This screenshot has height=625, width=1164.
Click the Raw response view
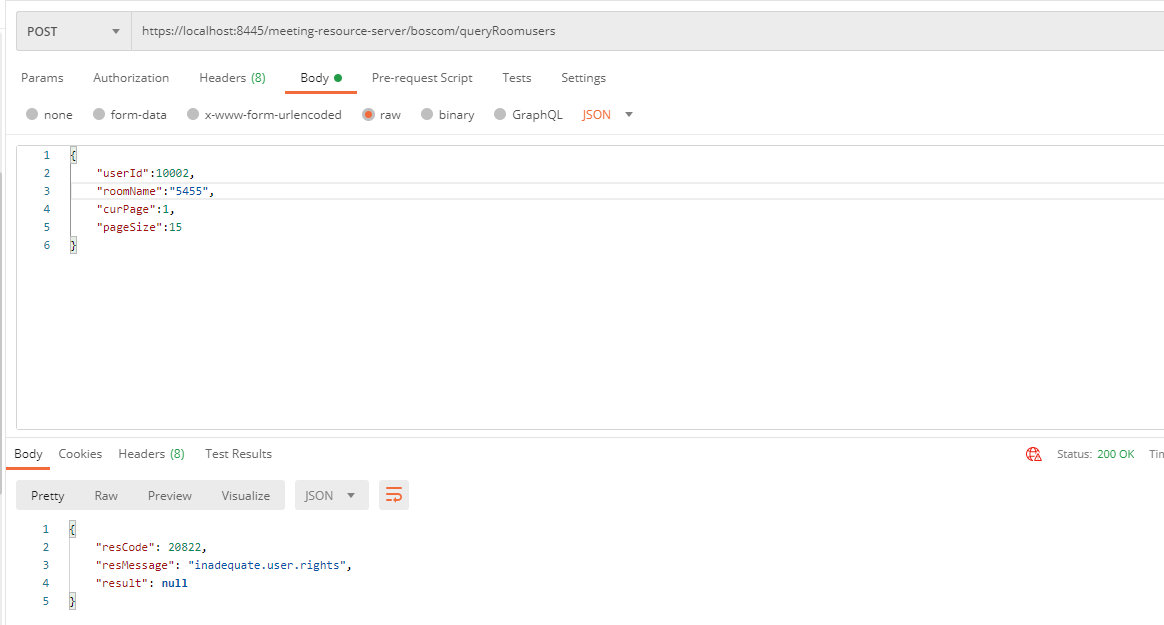point(106,494)
